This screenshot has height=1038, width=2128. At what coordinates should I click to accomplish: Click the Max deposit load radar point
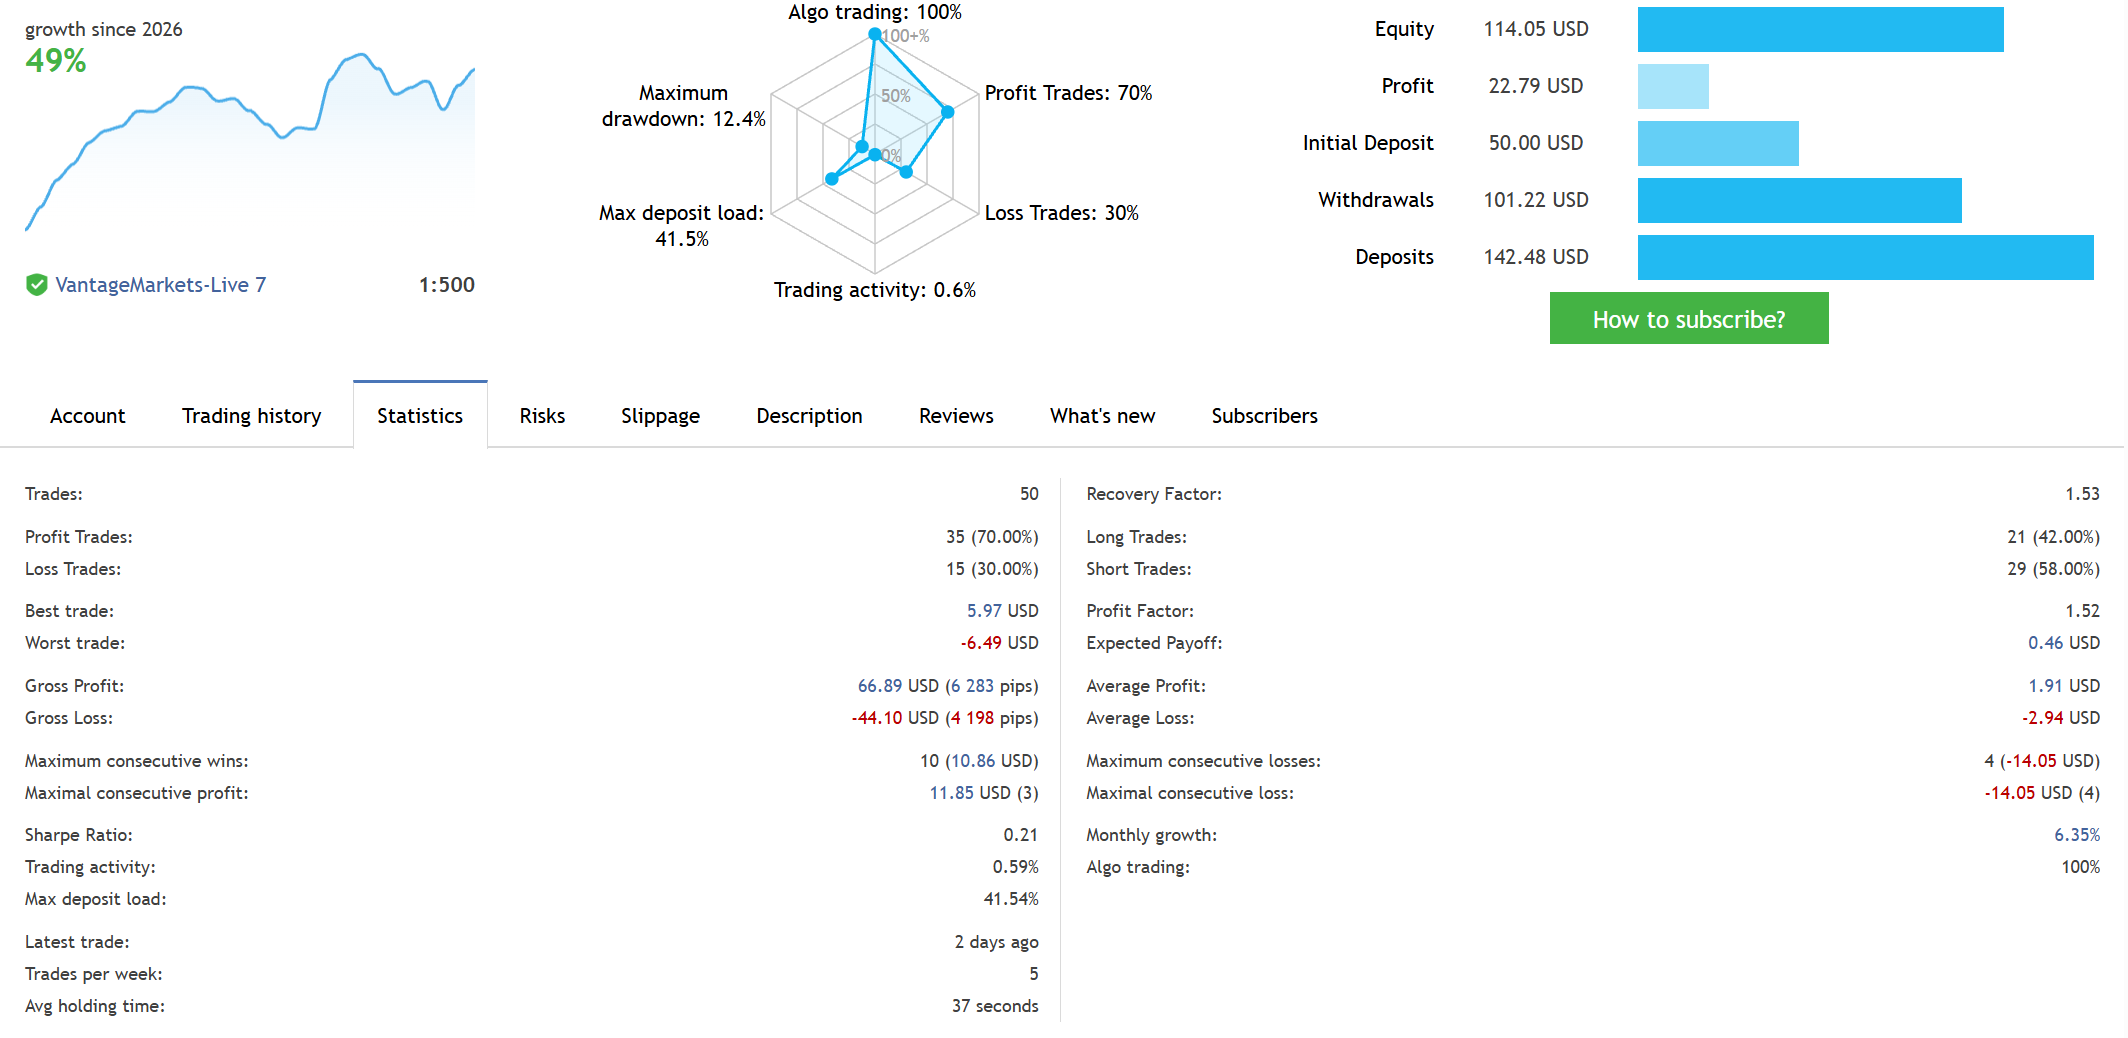coord(831,179)
